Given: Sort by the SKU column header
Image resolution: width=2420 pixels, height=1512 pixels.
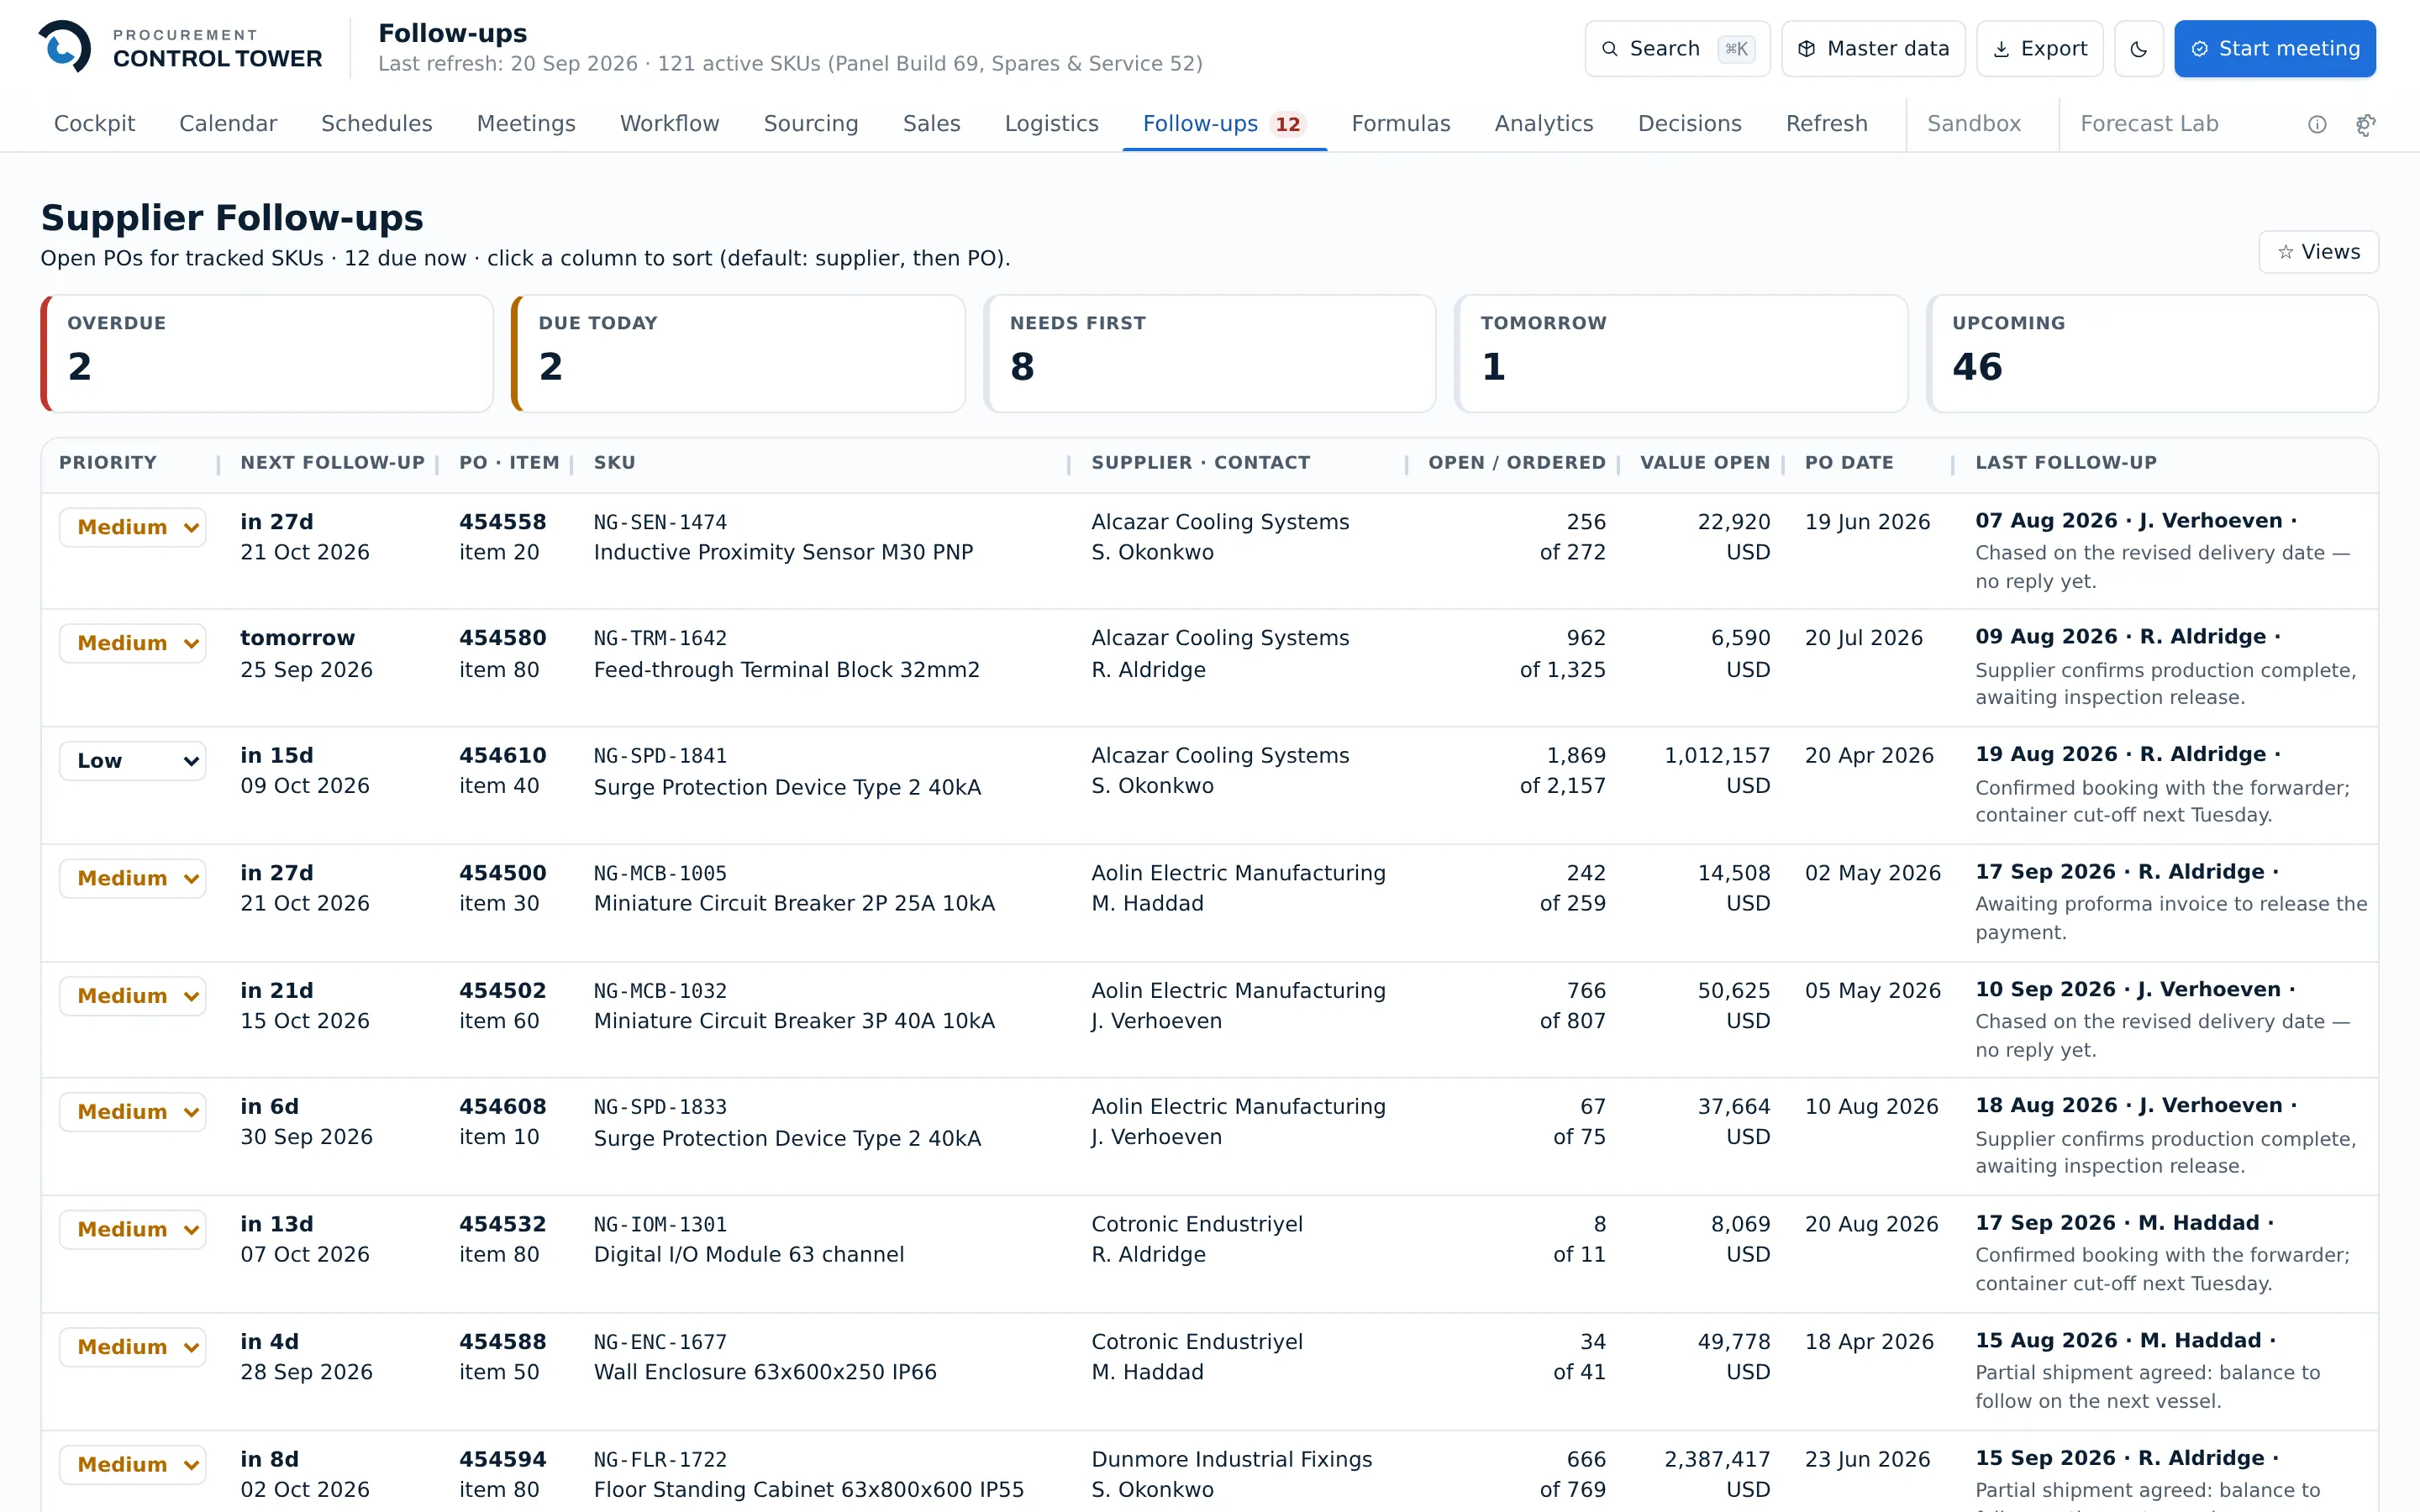Looking at the screenshot, I should [614, 463].
